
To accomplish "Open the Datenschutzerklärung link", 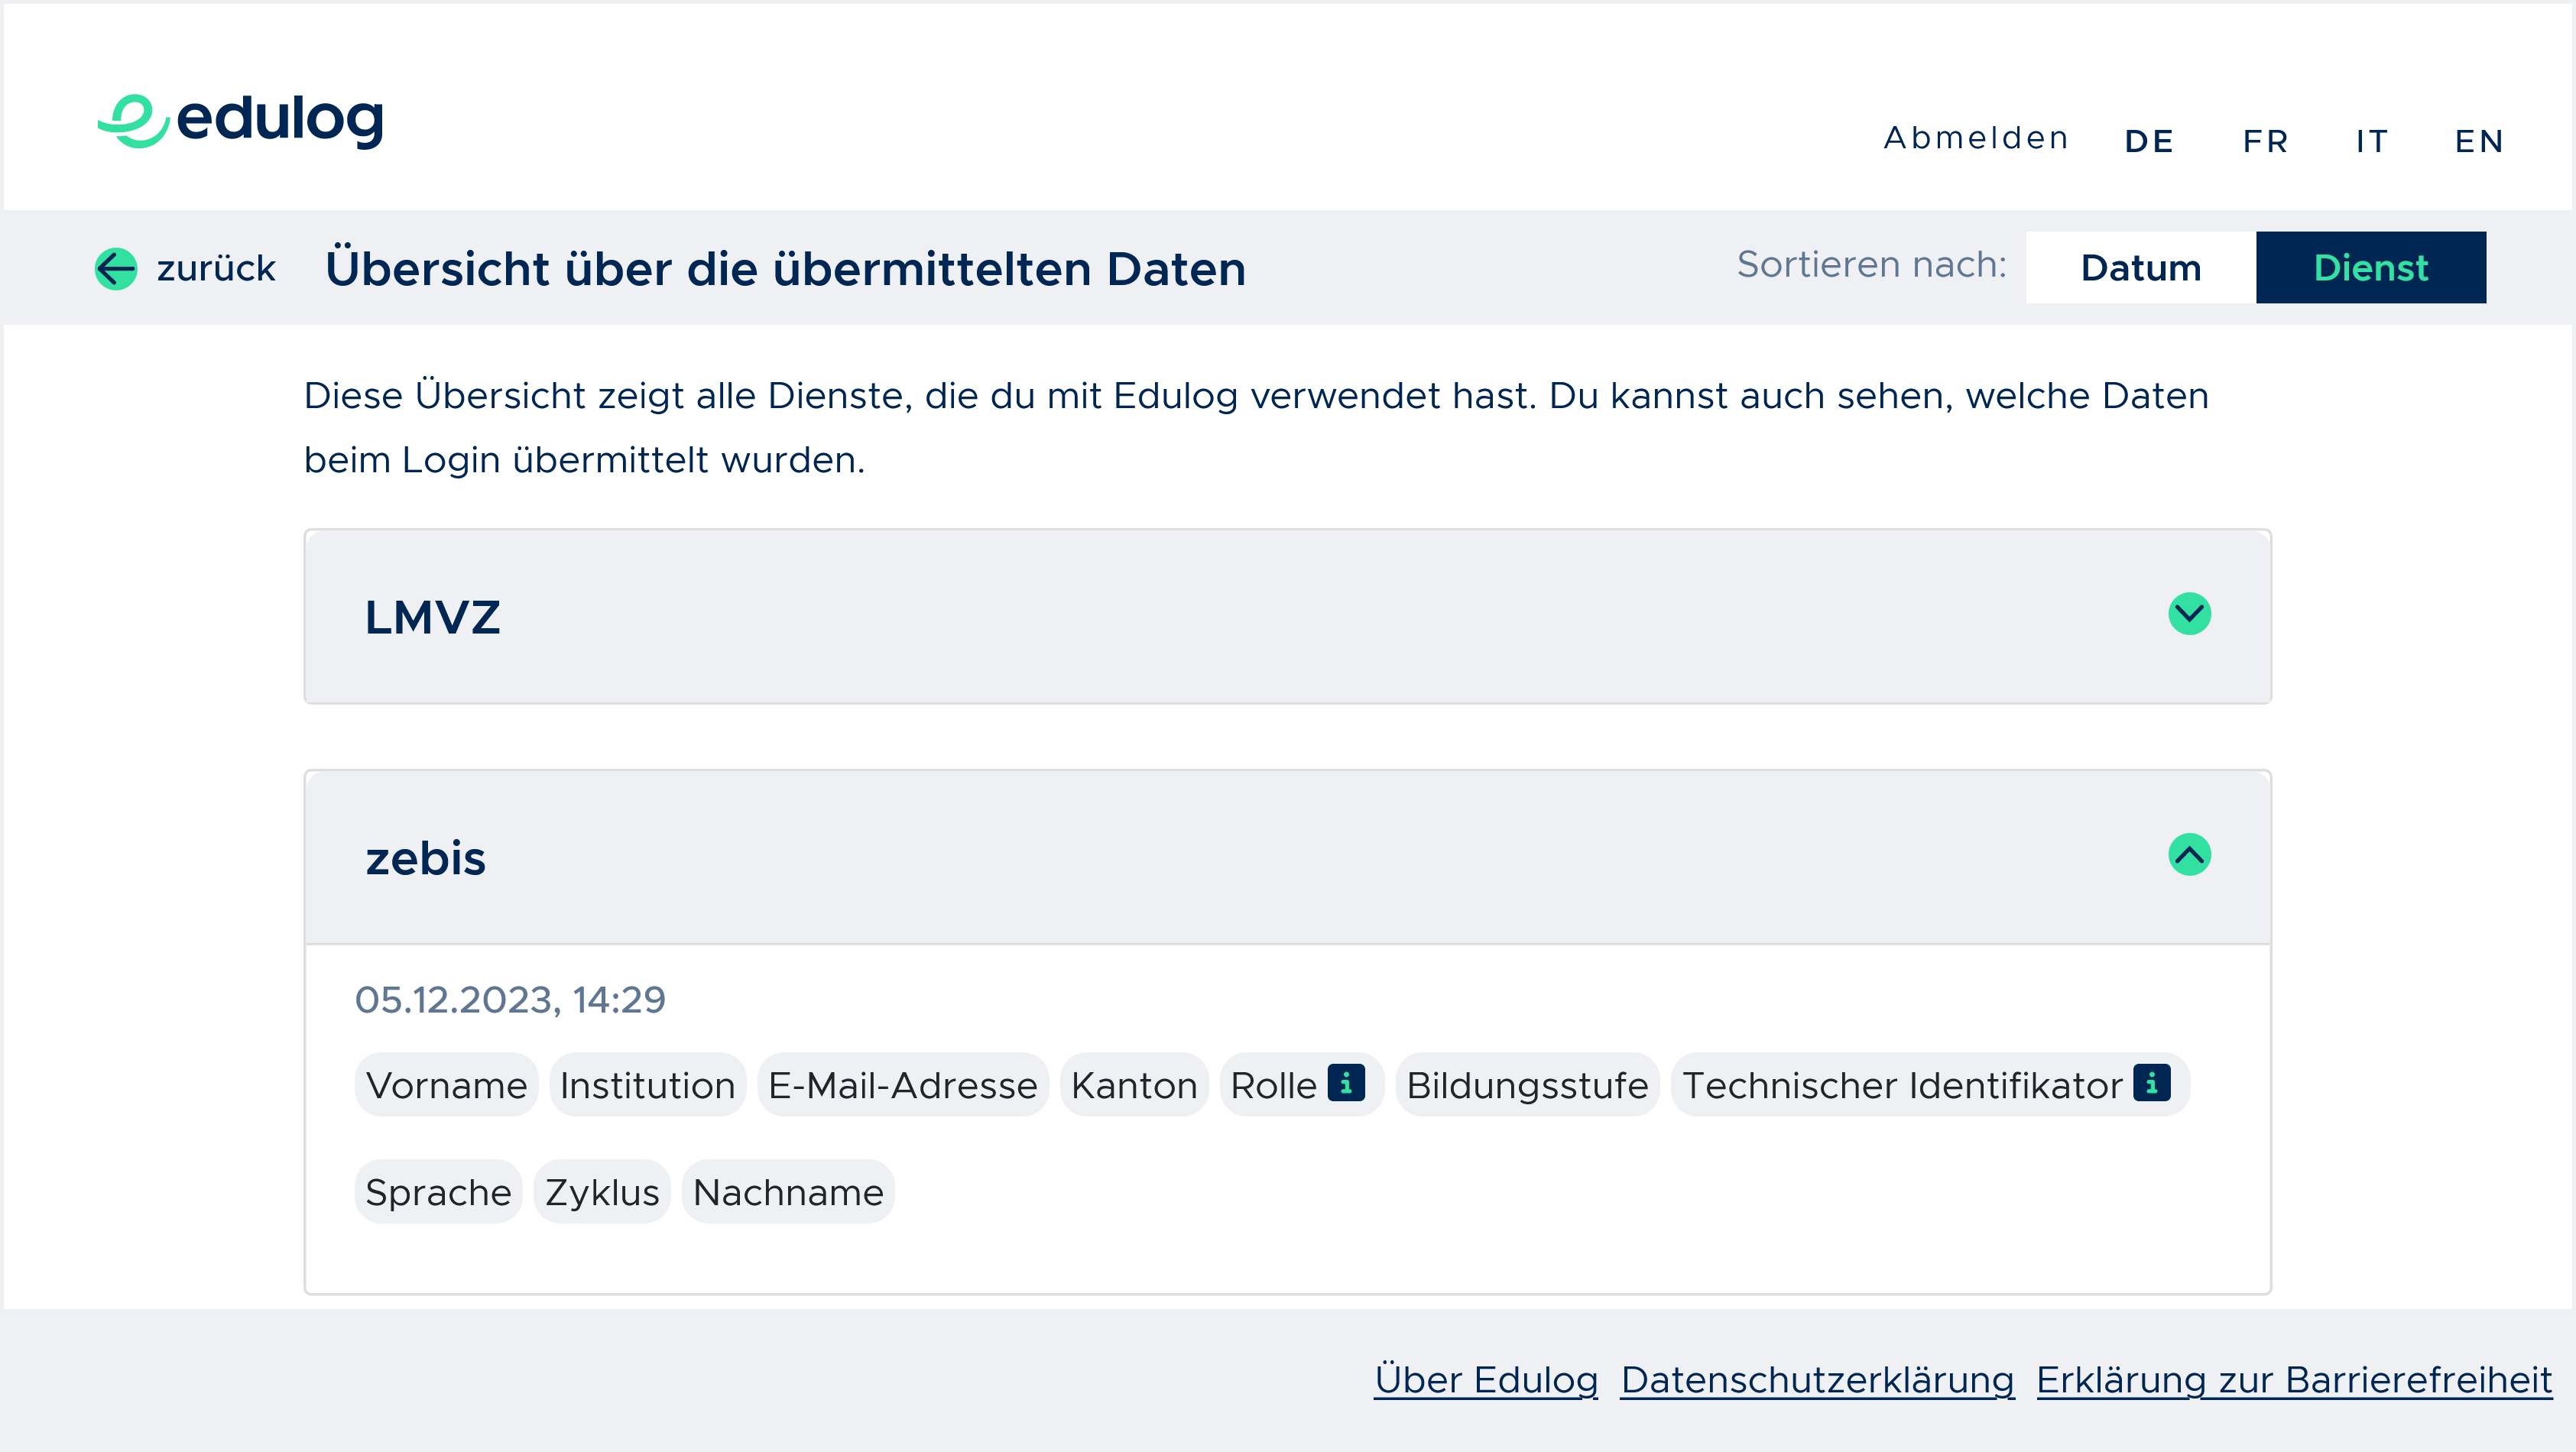I will coord(1817,1380).
